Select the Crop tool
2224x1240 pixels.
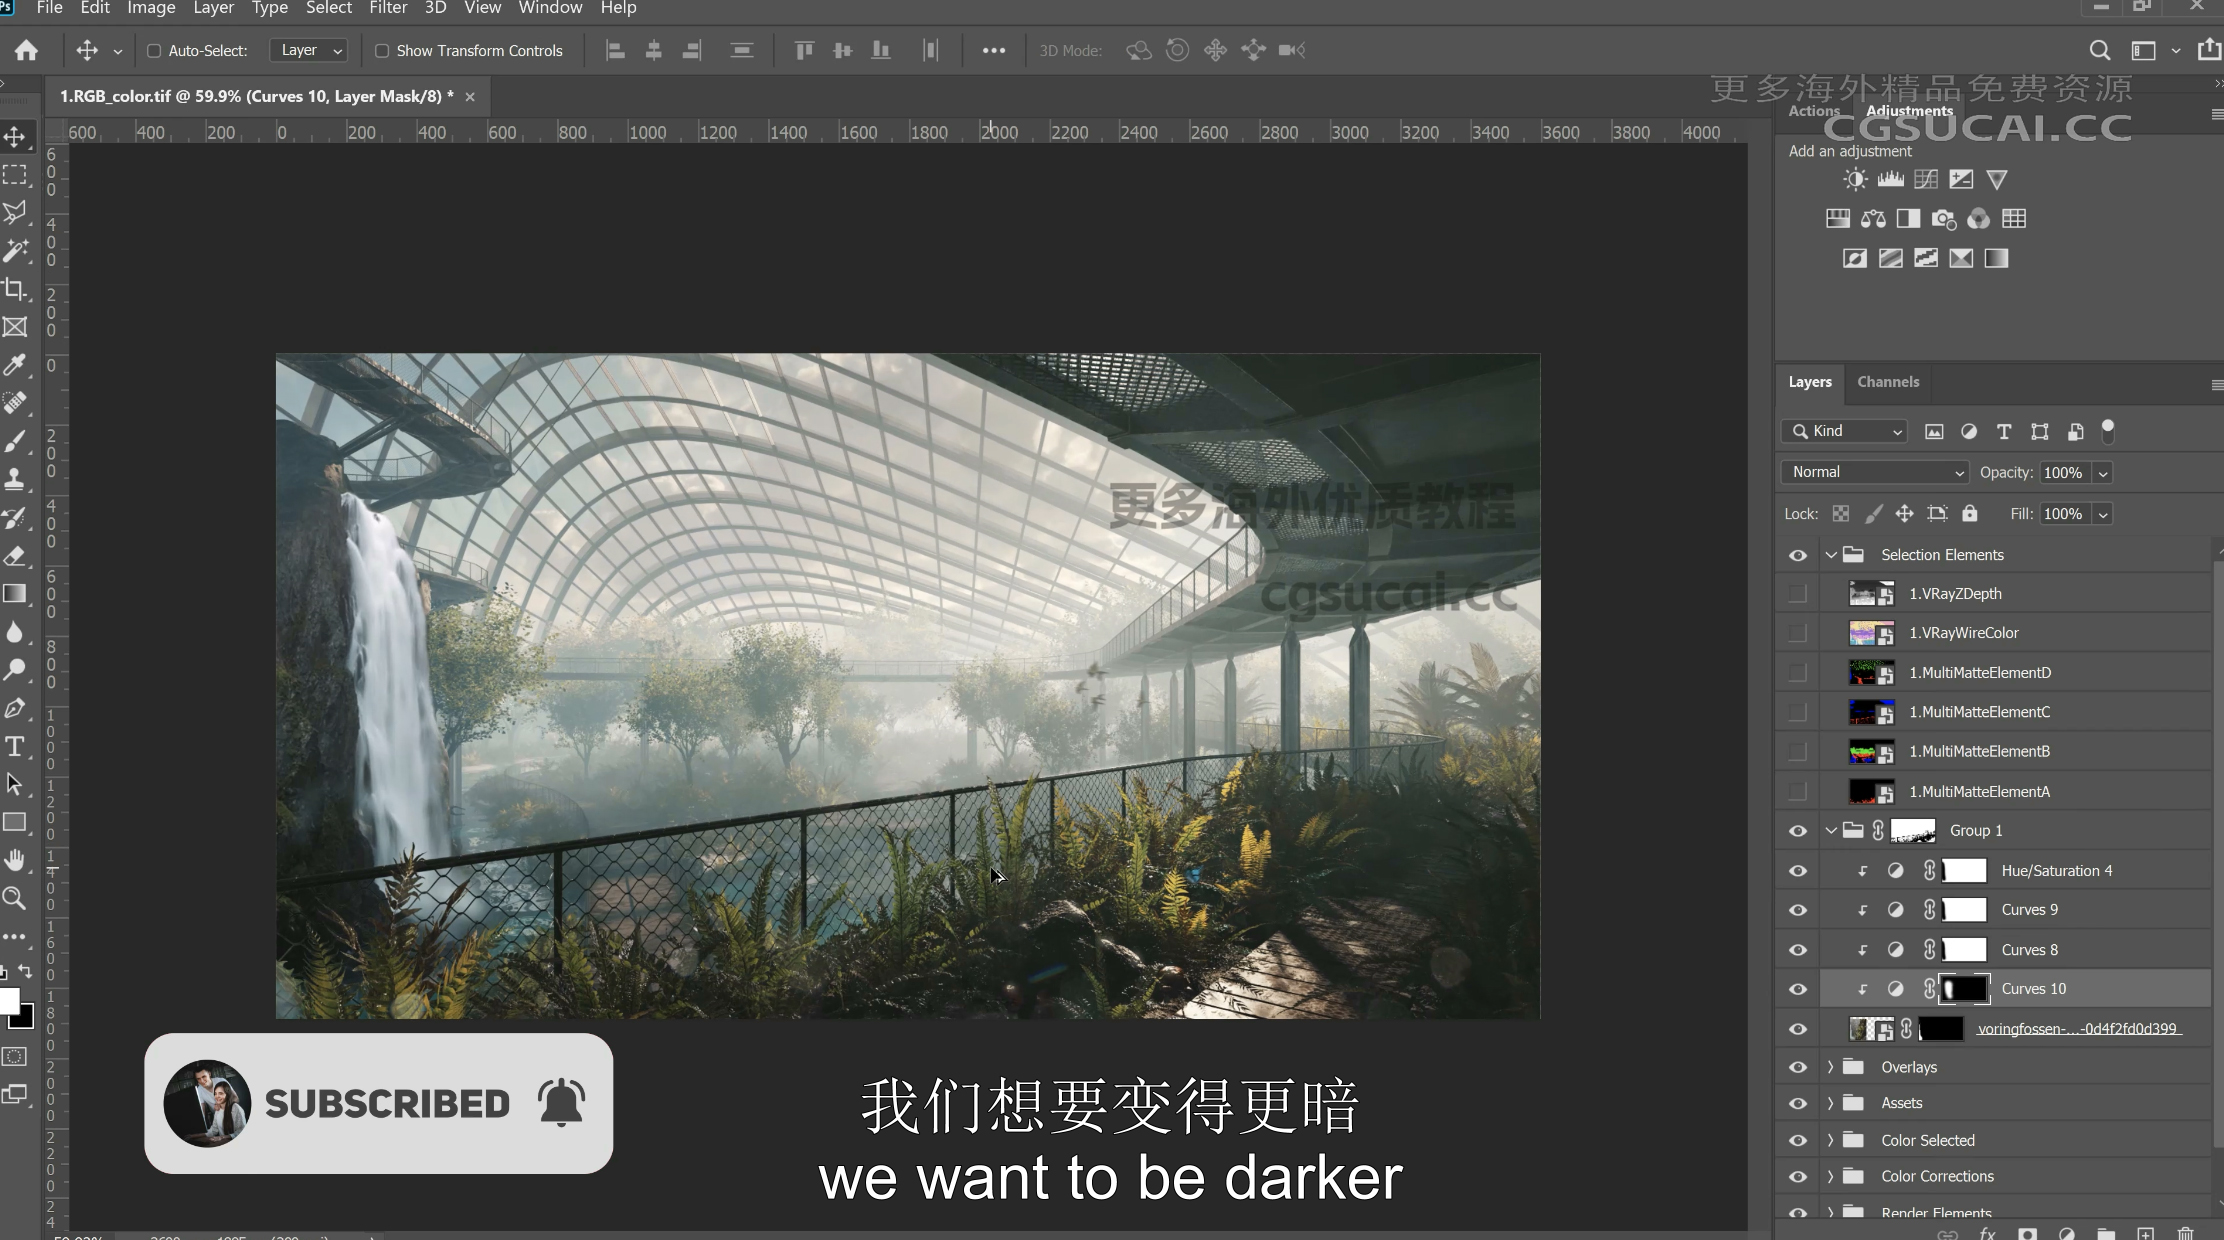(x=15, y=289)
